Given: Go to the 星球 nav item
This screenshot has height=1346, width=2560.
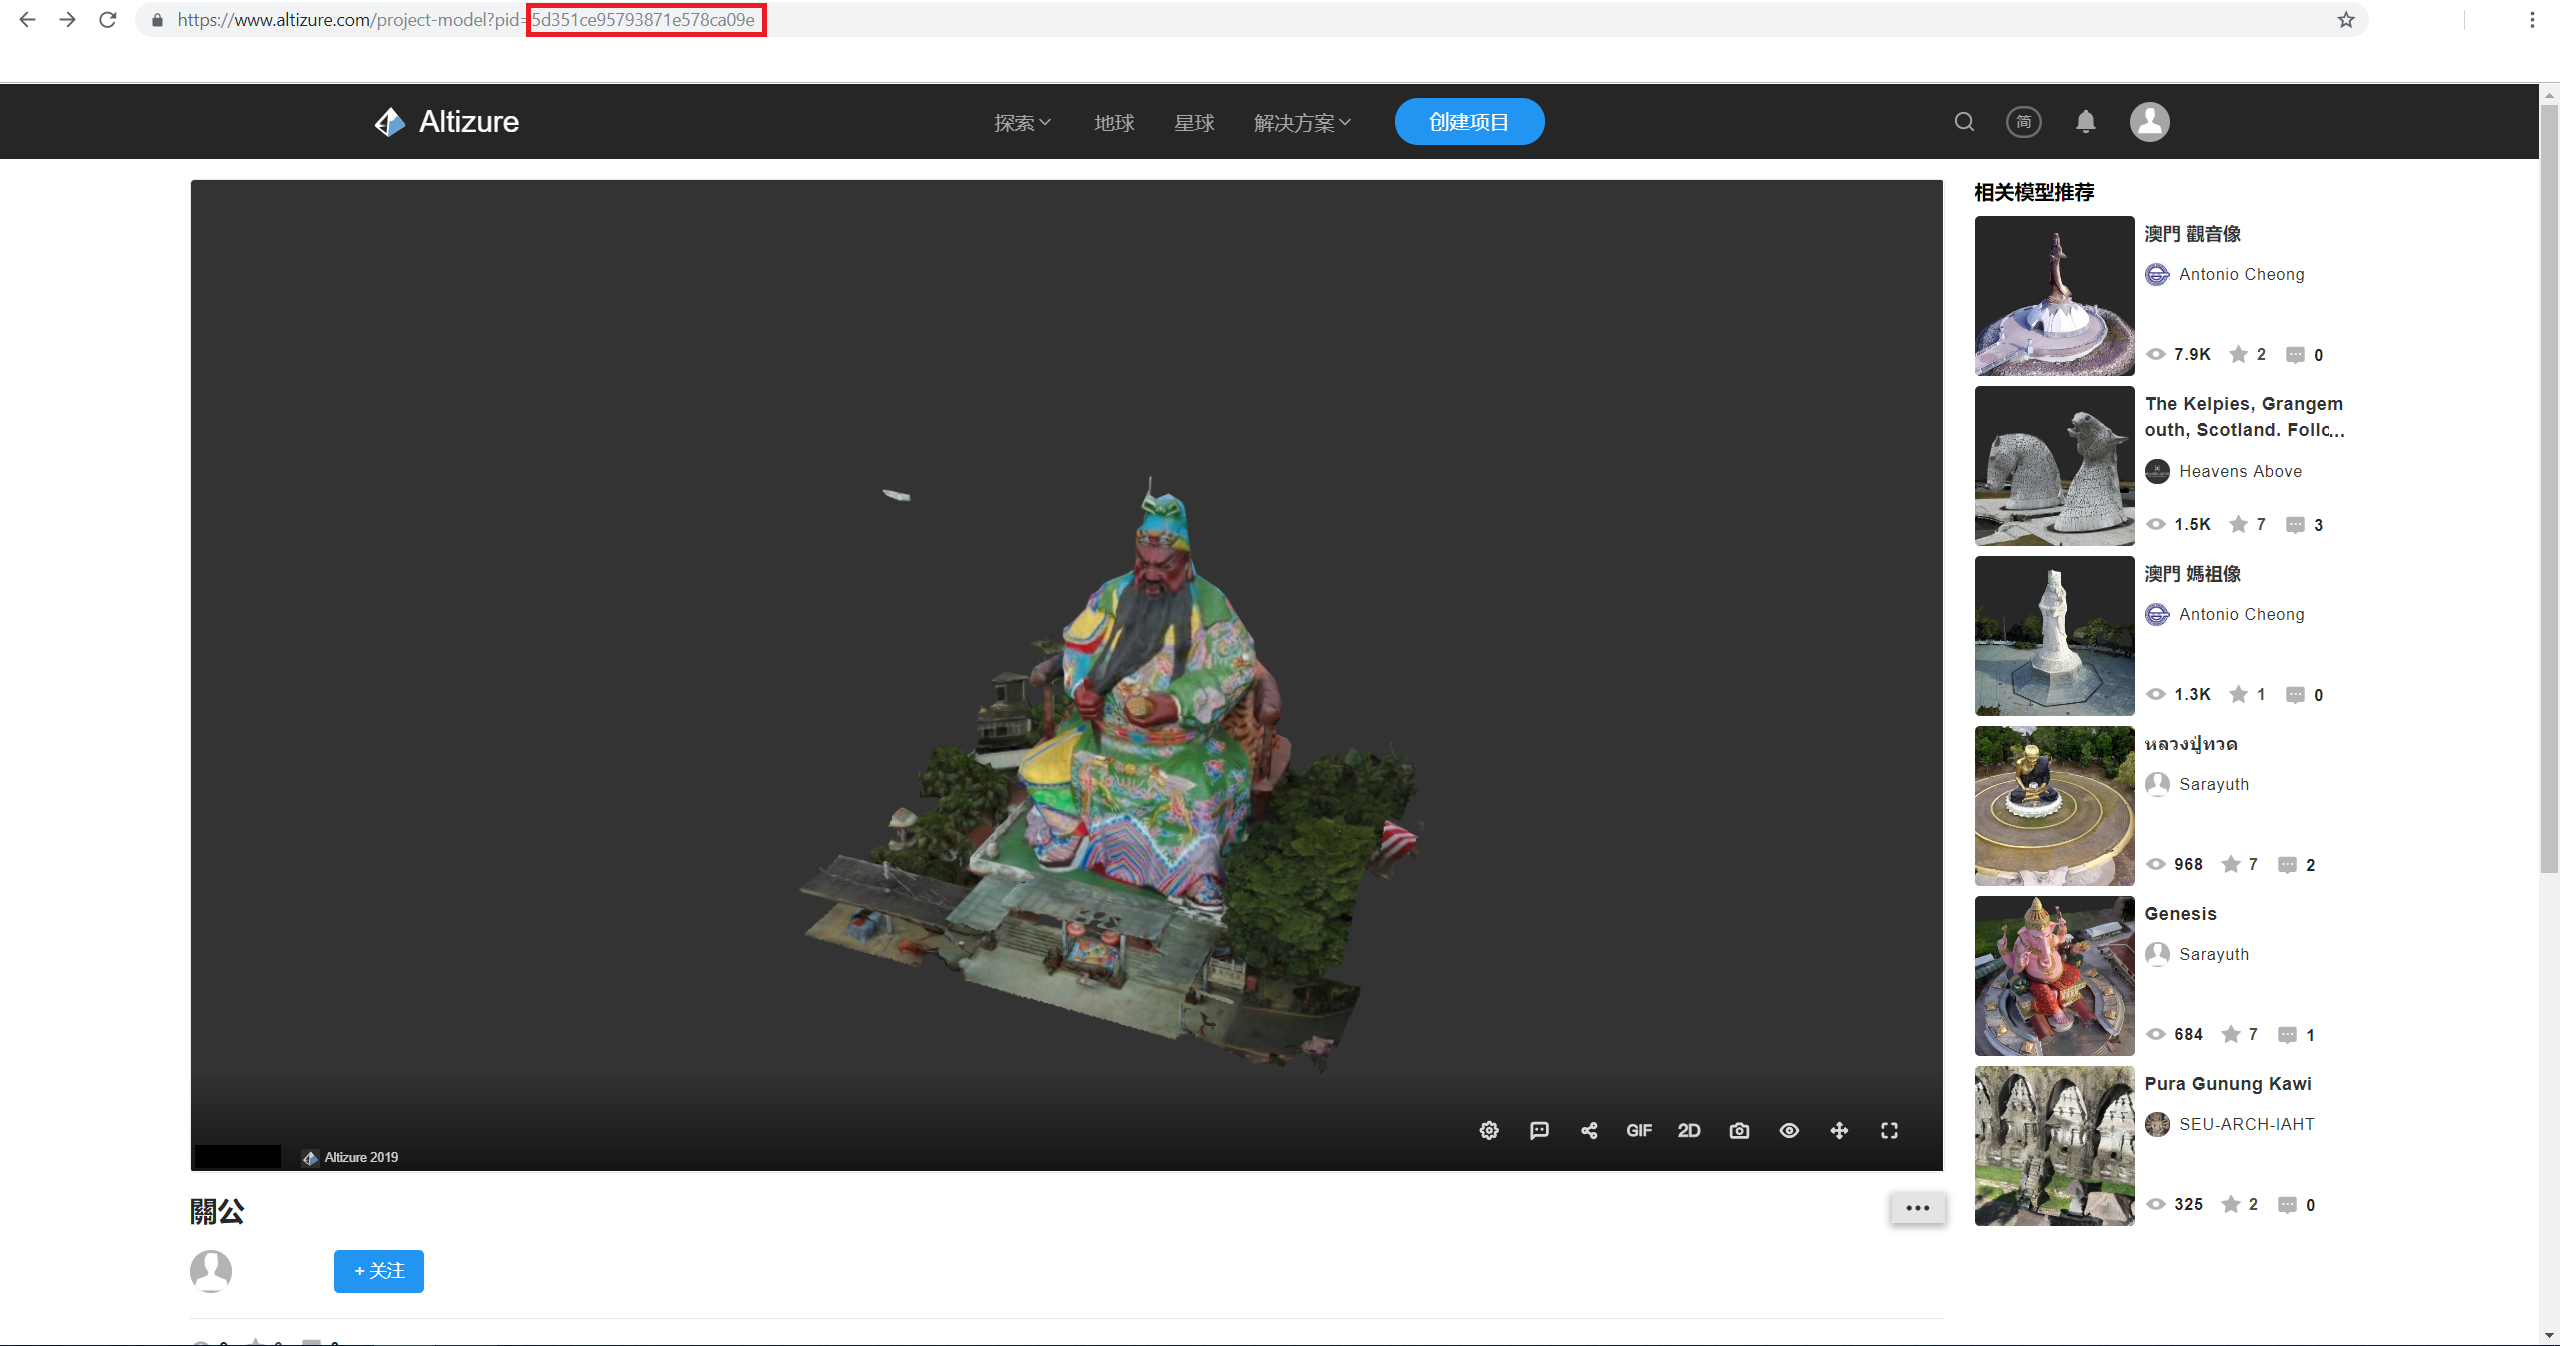Looking at the screenshot, I should click(x=1194, y=122).
